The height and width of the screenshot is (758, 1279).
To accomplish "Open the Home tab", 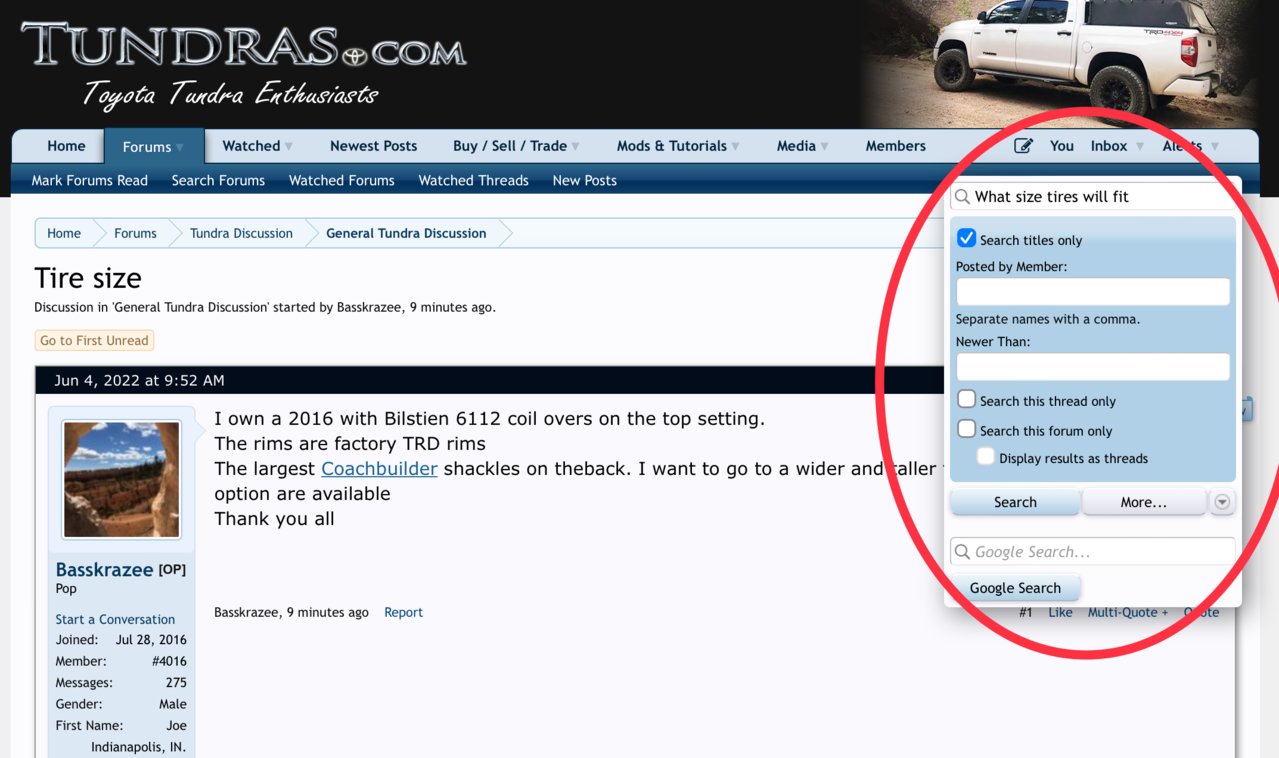I will tap(66, 146).
